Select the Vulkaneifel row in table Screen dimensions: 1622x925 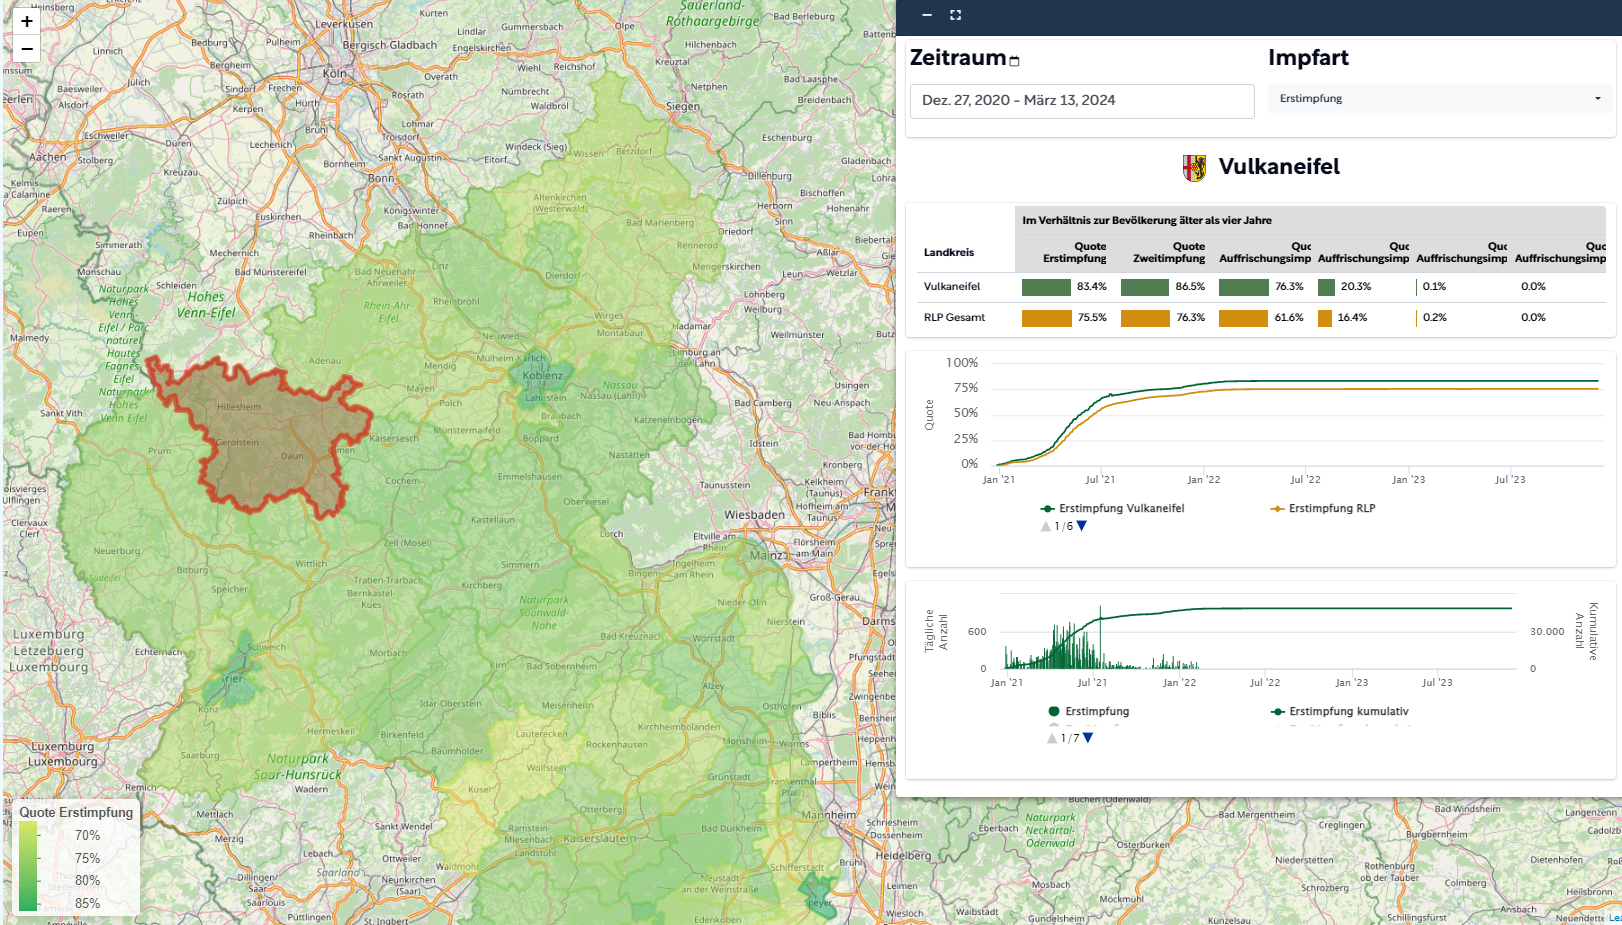click(952, 287)
